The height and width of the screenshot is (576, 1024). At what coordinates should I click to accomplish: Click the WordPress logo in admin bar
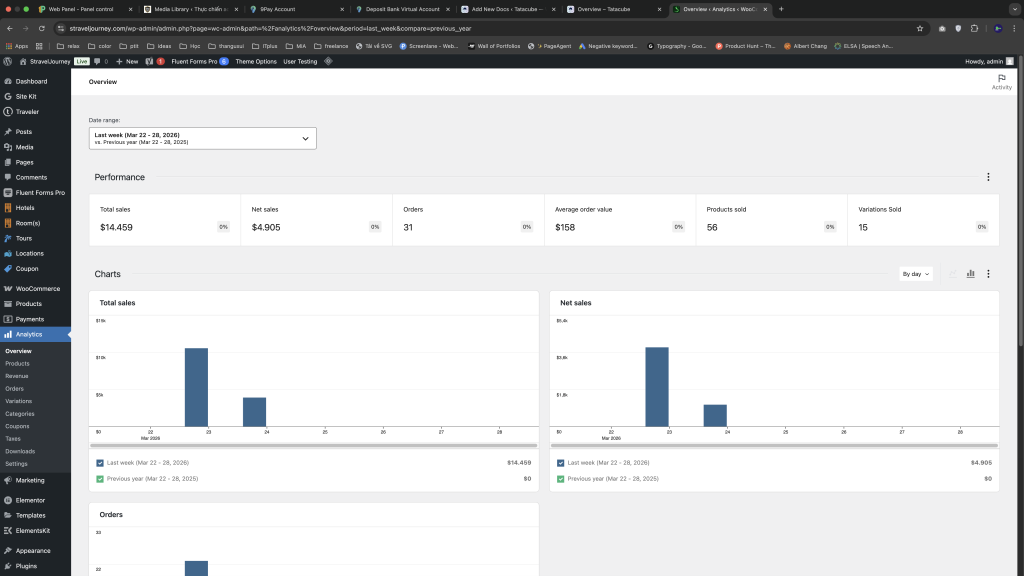click(7, 61)
